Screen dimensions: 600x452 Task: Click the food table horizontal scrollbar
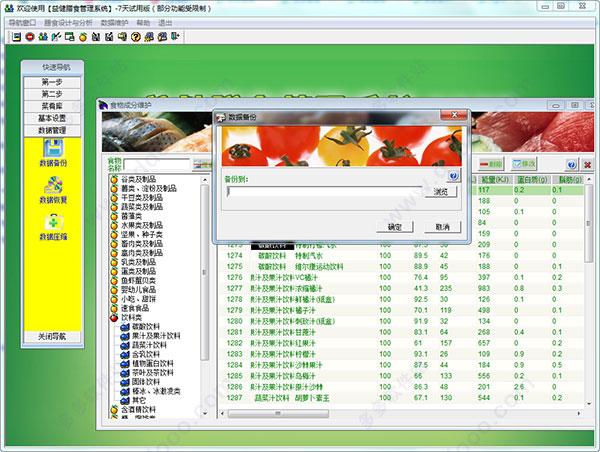[x=400, y=413]
